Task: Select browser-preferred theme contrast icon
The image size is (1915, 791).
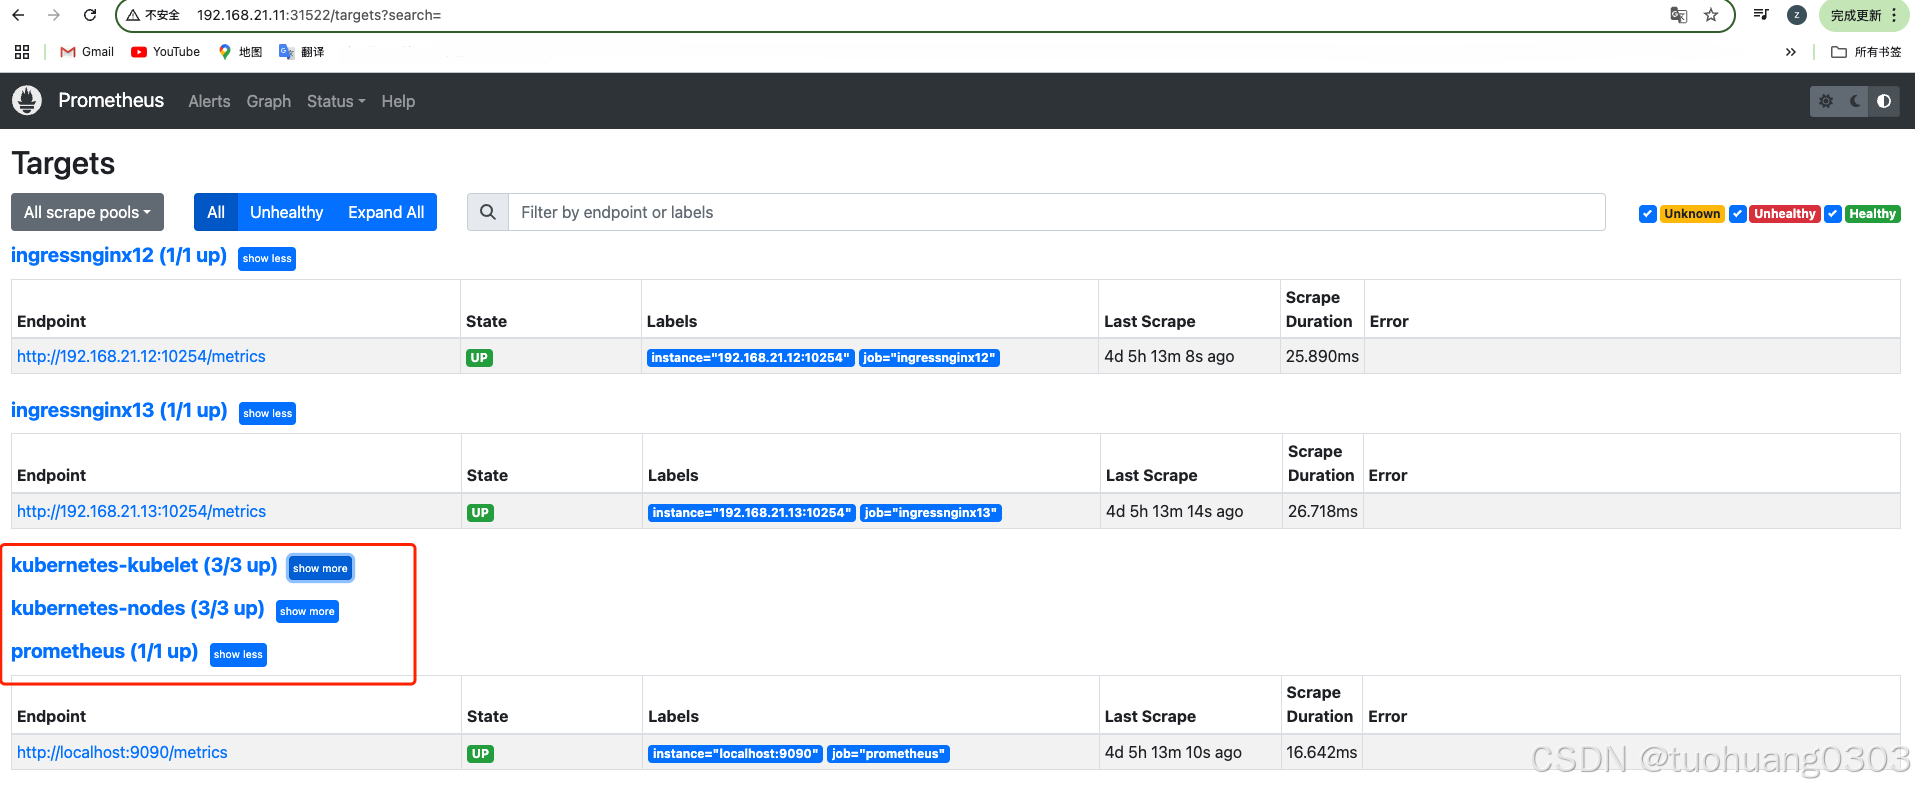Action: coord(1884,101)
